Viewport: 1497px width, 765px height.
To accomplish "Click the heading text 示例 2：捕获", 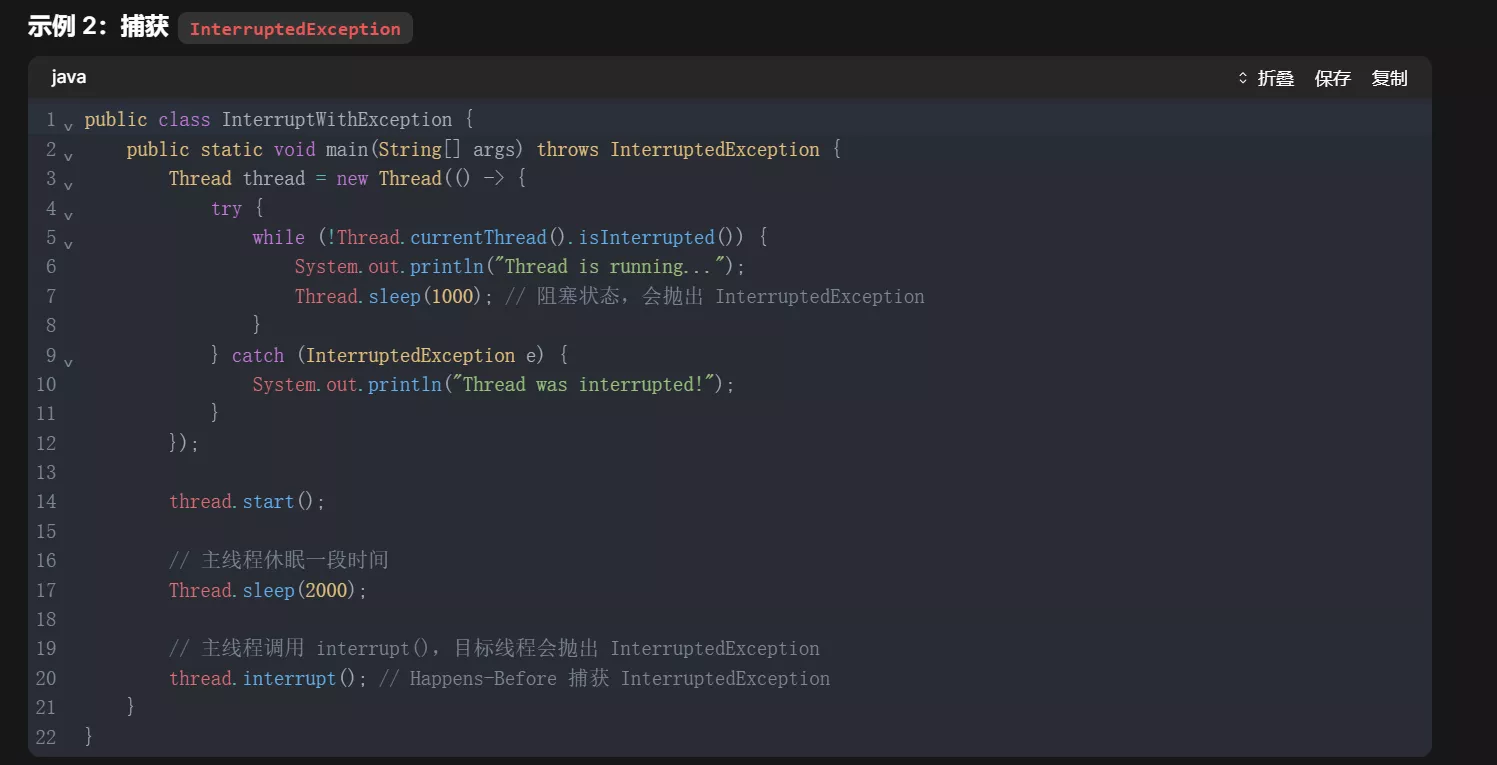I will pos(97,27).
